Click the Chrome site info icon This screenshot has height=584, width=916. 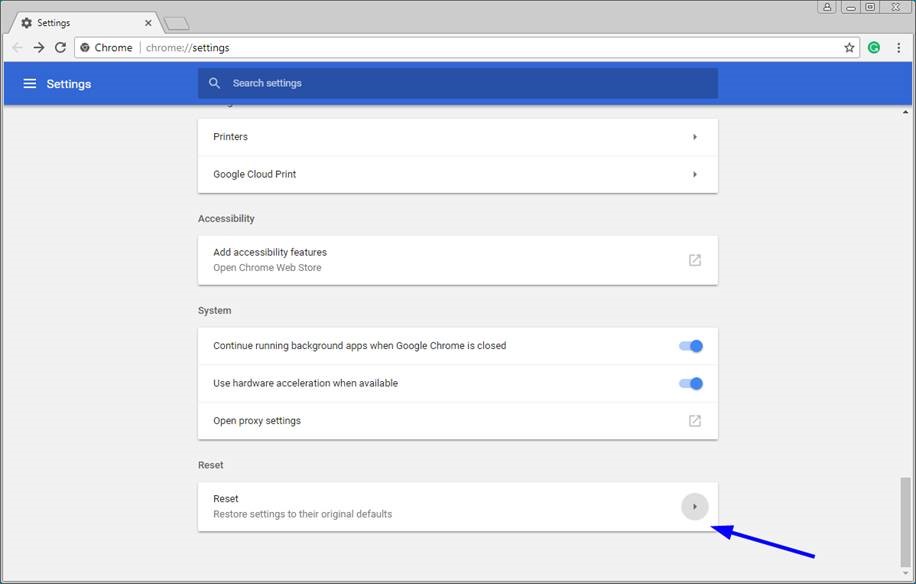point(85,47)
